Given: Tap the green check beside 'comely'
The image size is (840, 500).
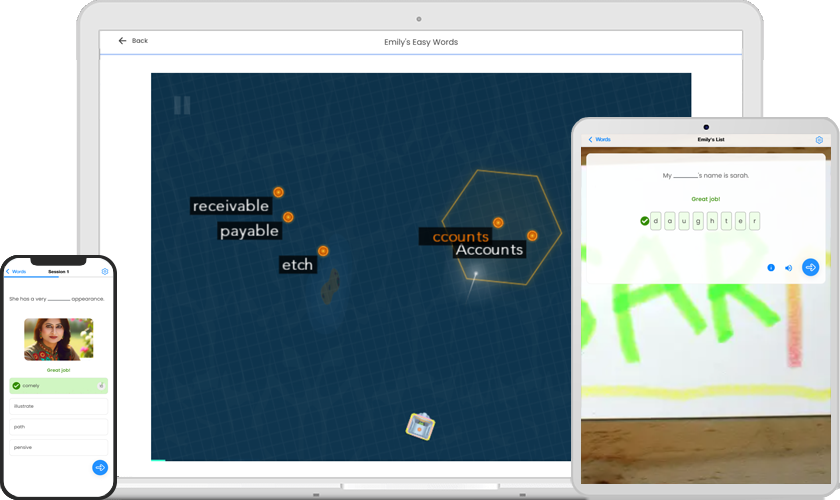Looking at the screenshot, I should pos(17,386).
